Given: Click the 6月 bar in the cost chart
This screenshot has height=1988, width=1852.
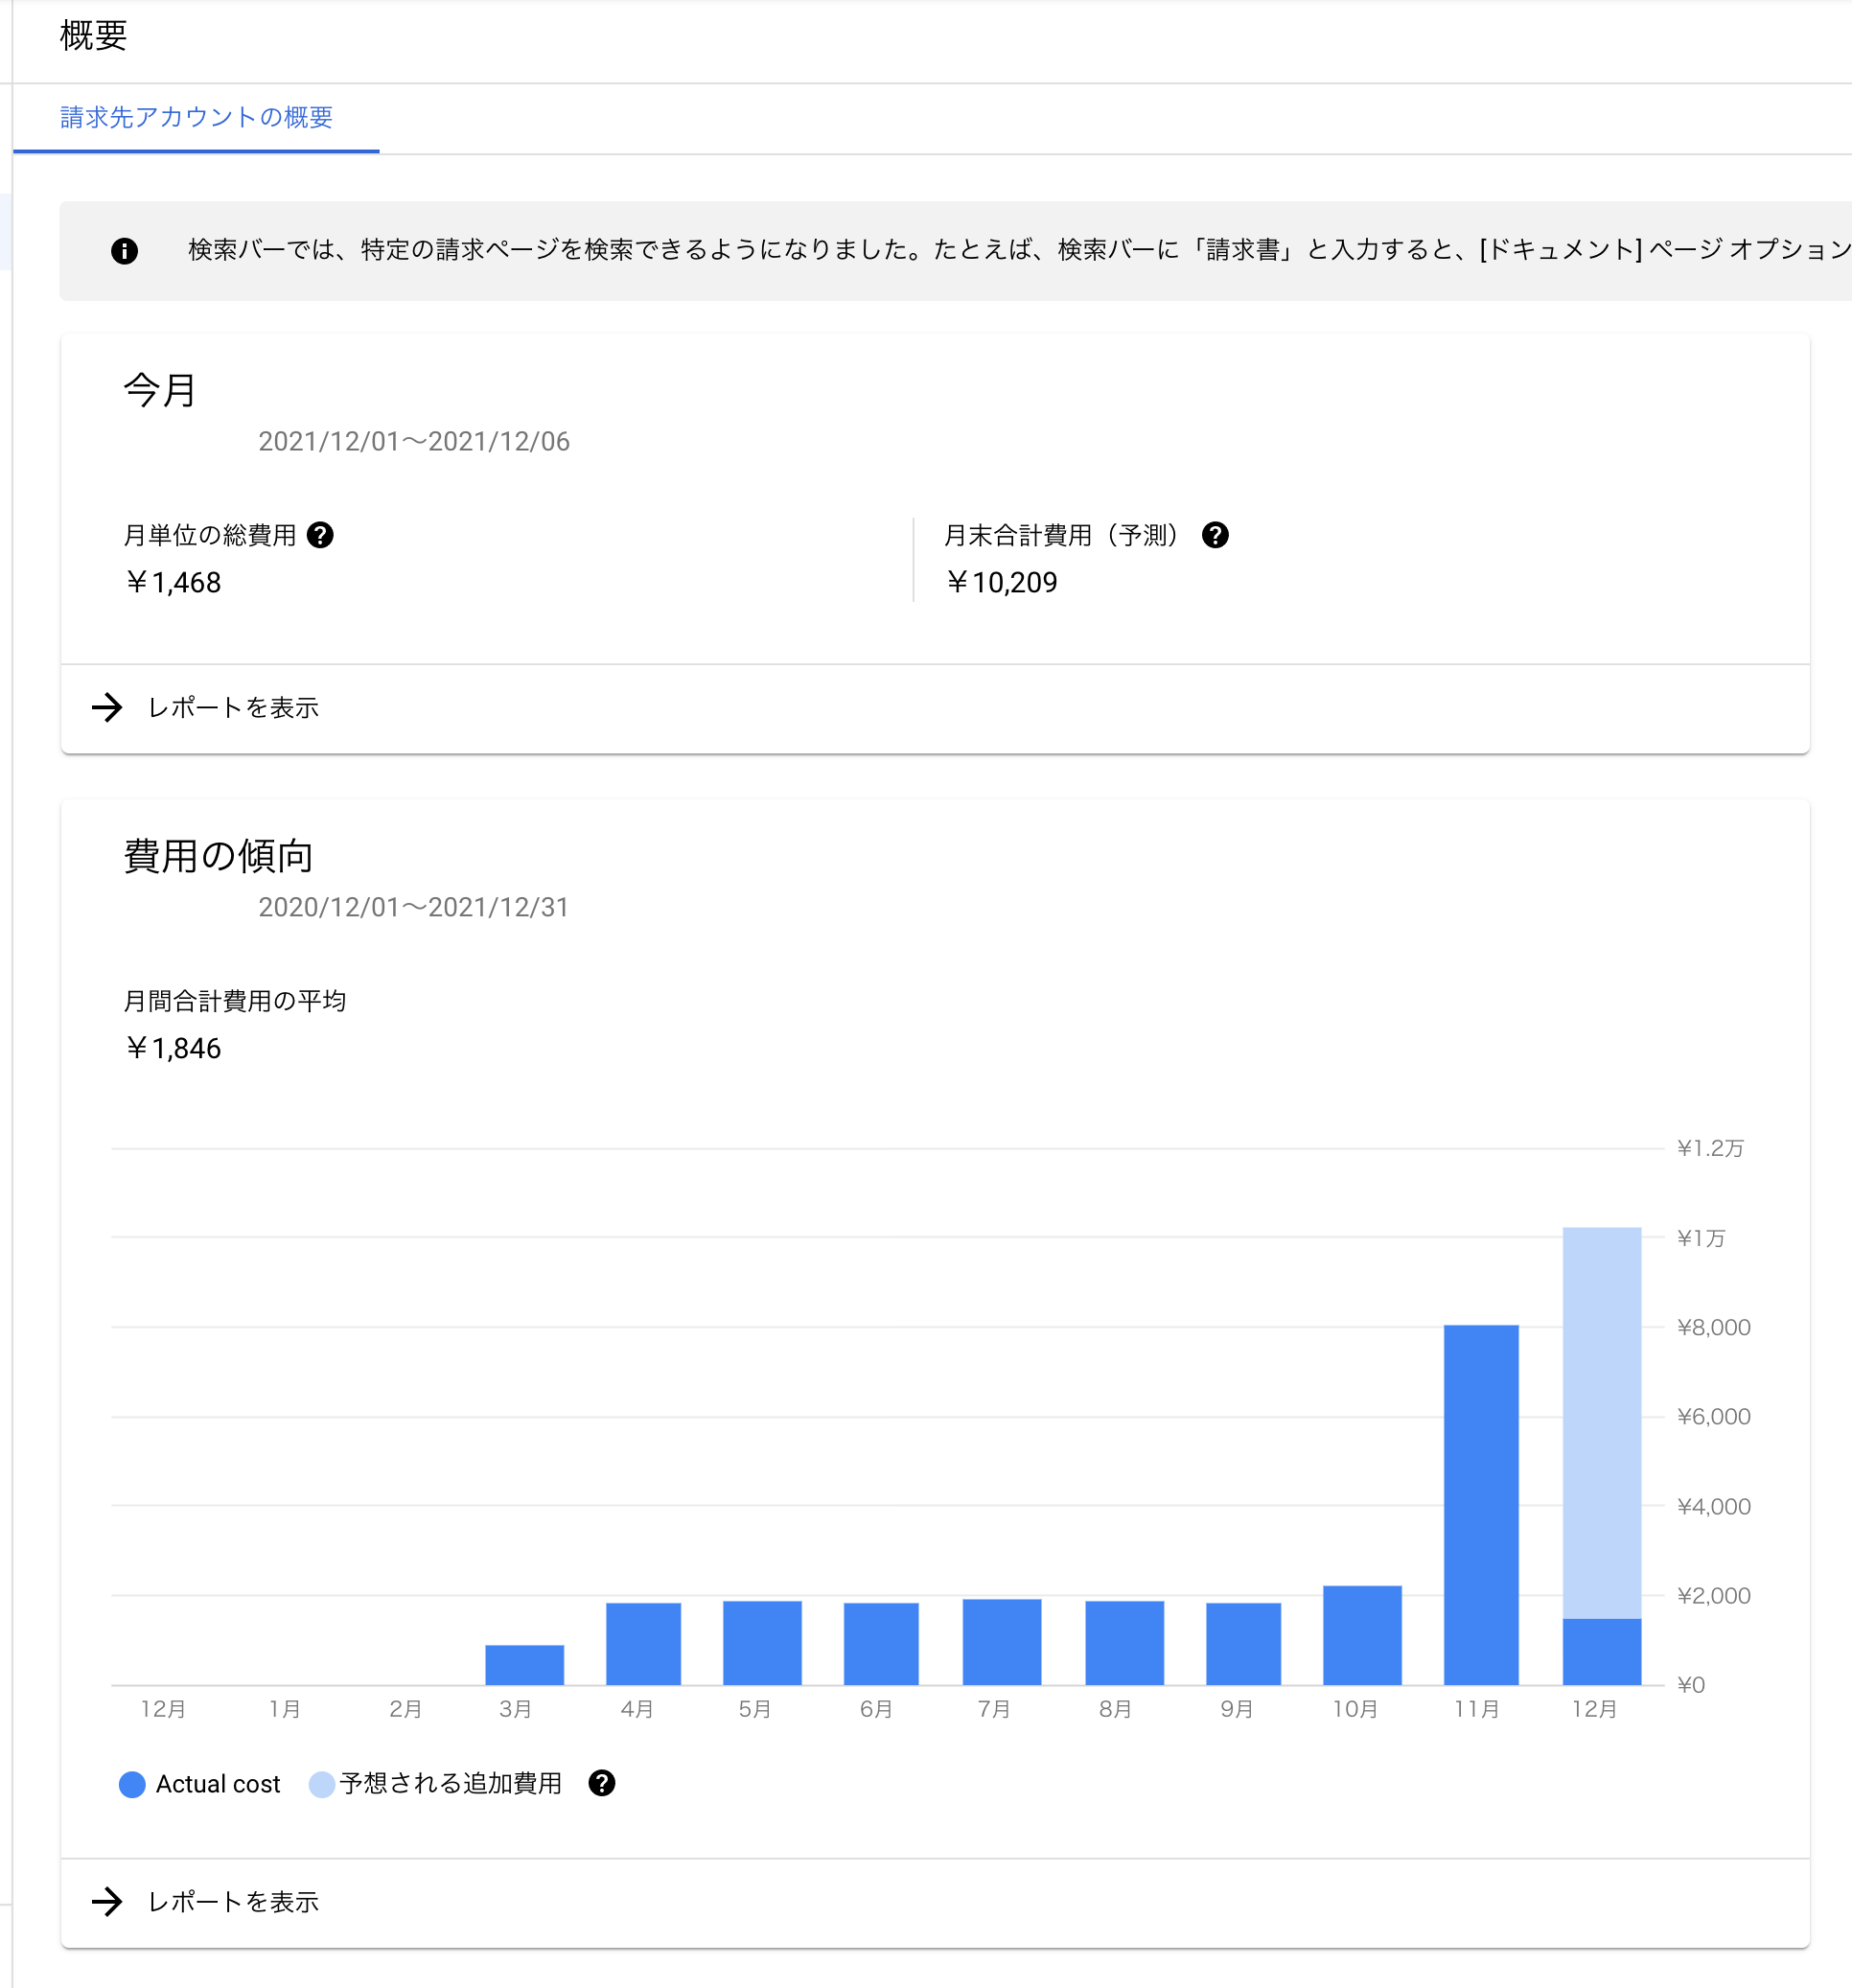Looking at the screenshot, I should 881,1643.
